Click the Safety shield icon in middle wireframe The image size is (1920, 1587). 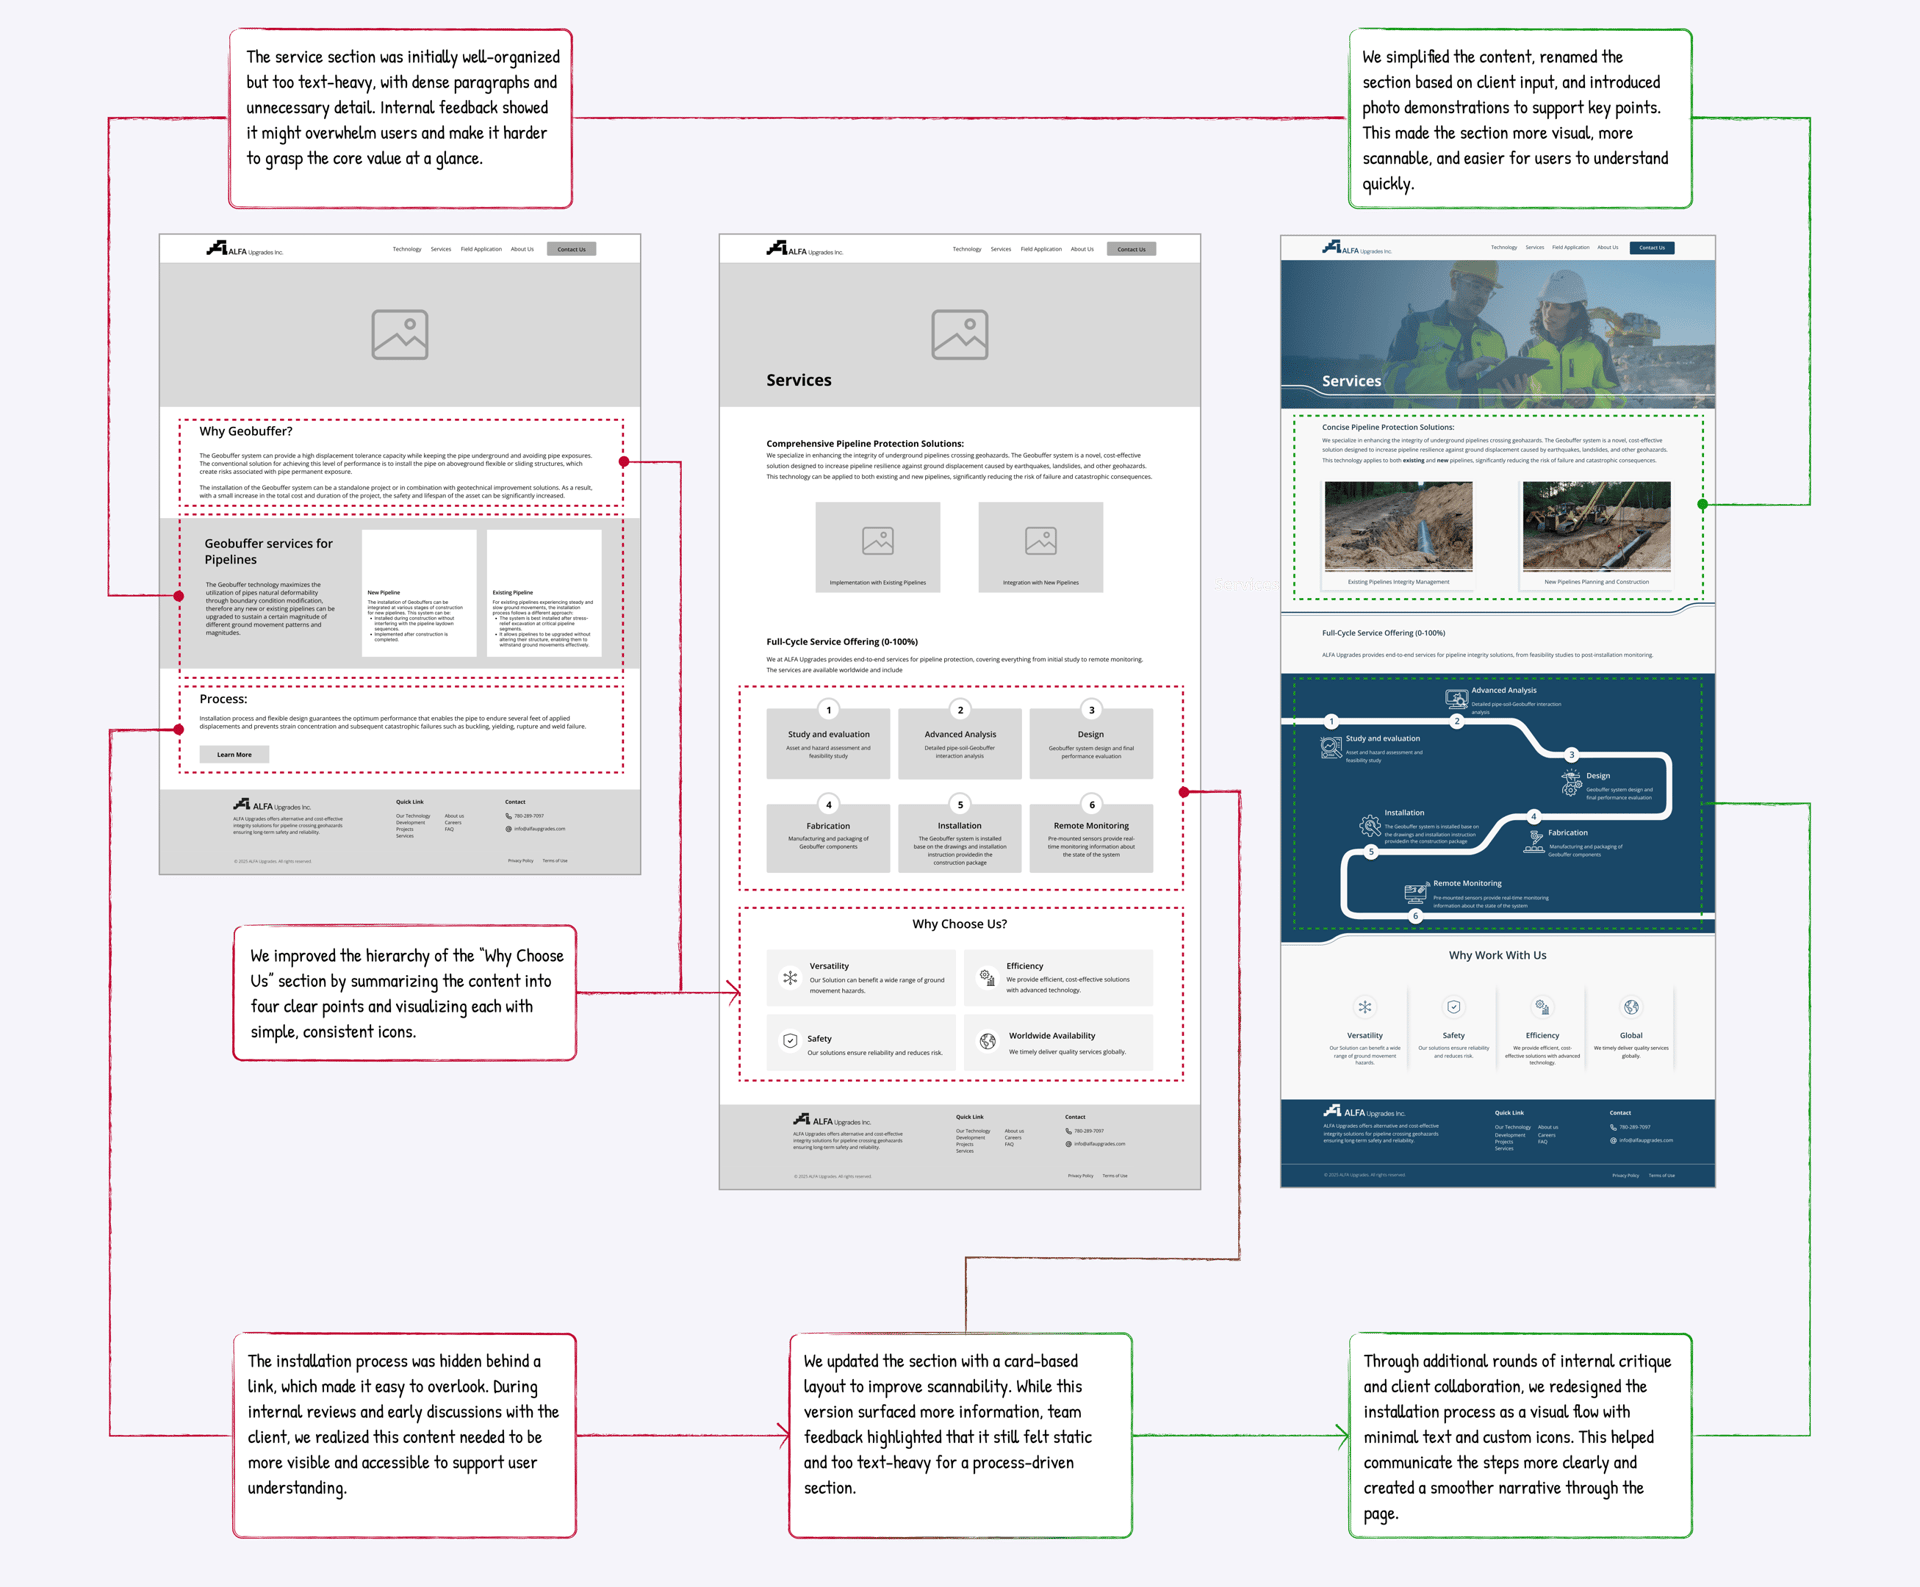(x=790, y=1041)
